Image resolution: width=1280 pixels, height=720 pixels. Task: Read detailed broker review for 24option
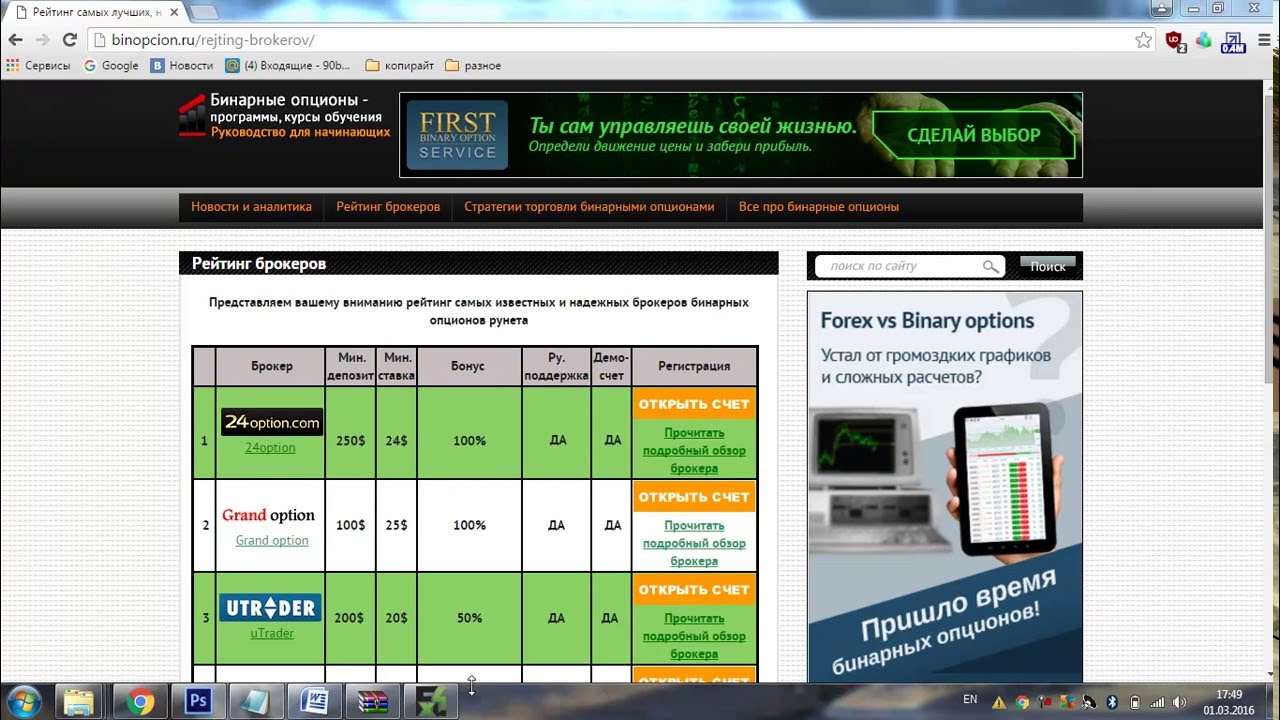pyautogui.click(x=694, y=450)
